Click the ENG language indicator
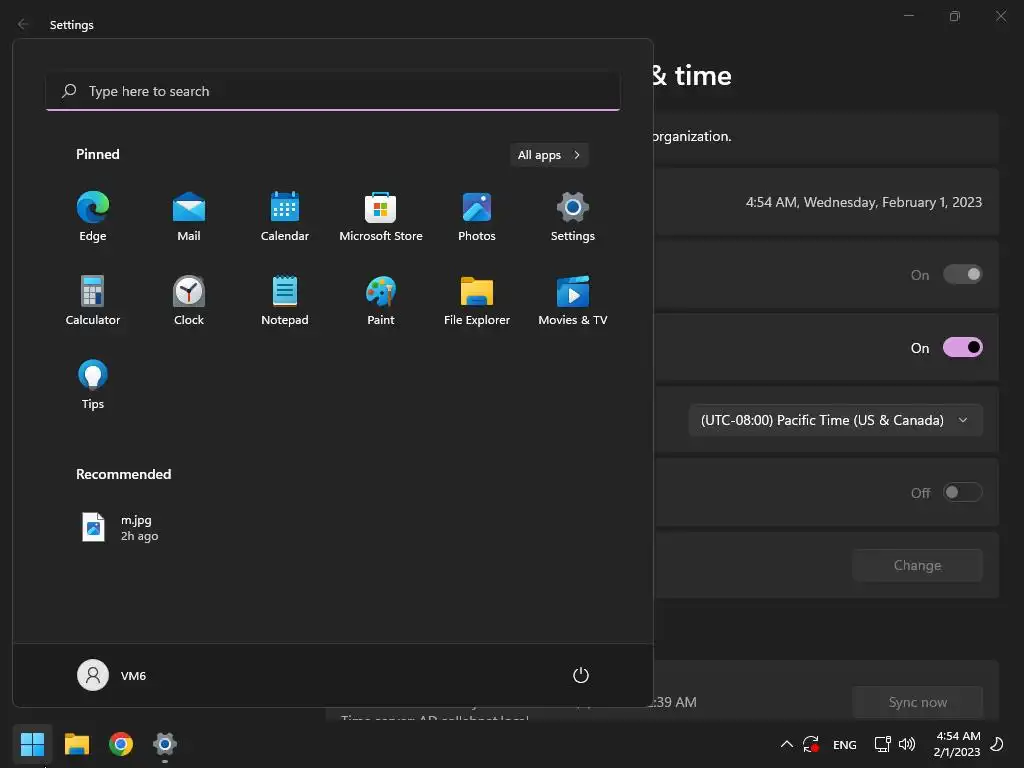 click(x=844, y=744)
